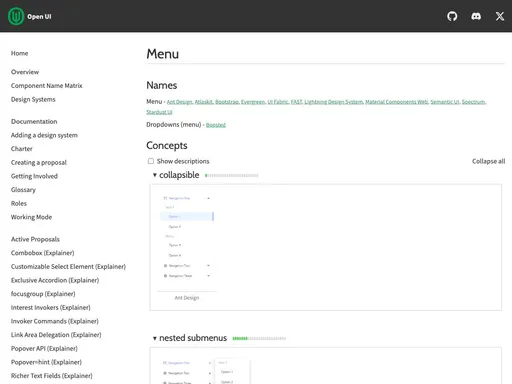Open Component Name Matrix page
Viewport: 512px width, 384px height.
47,86
